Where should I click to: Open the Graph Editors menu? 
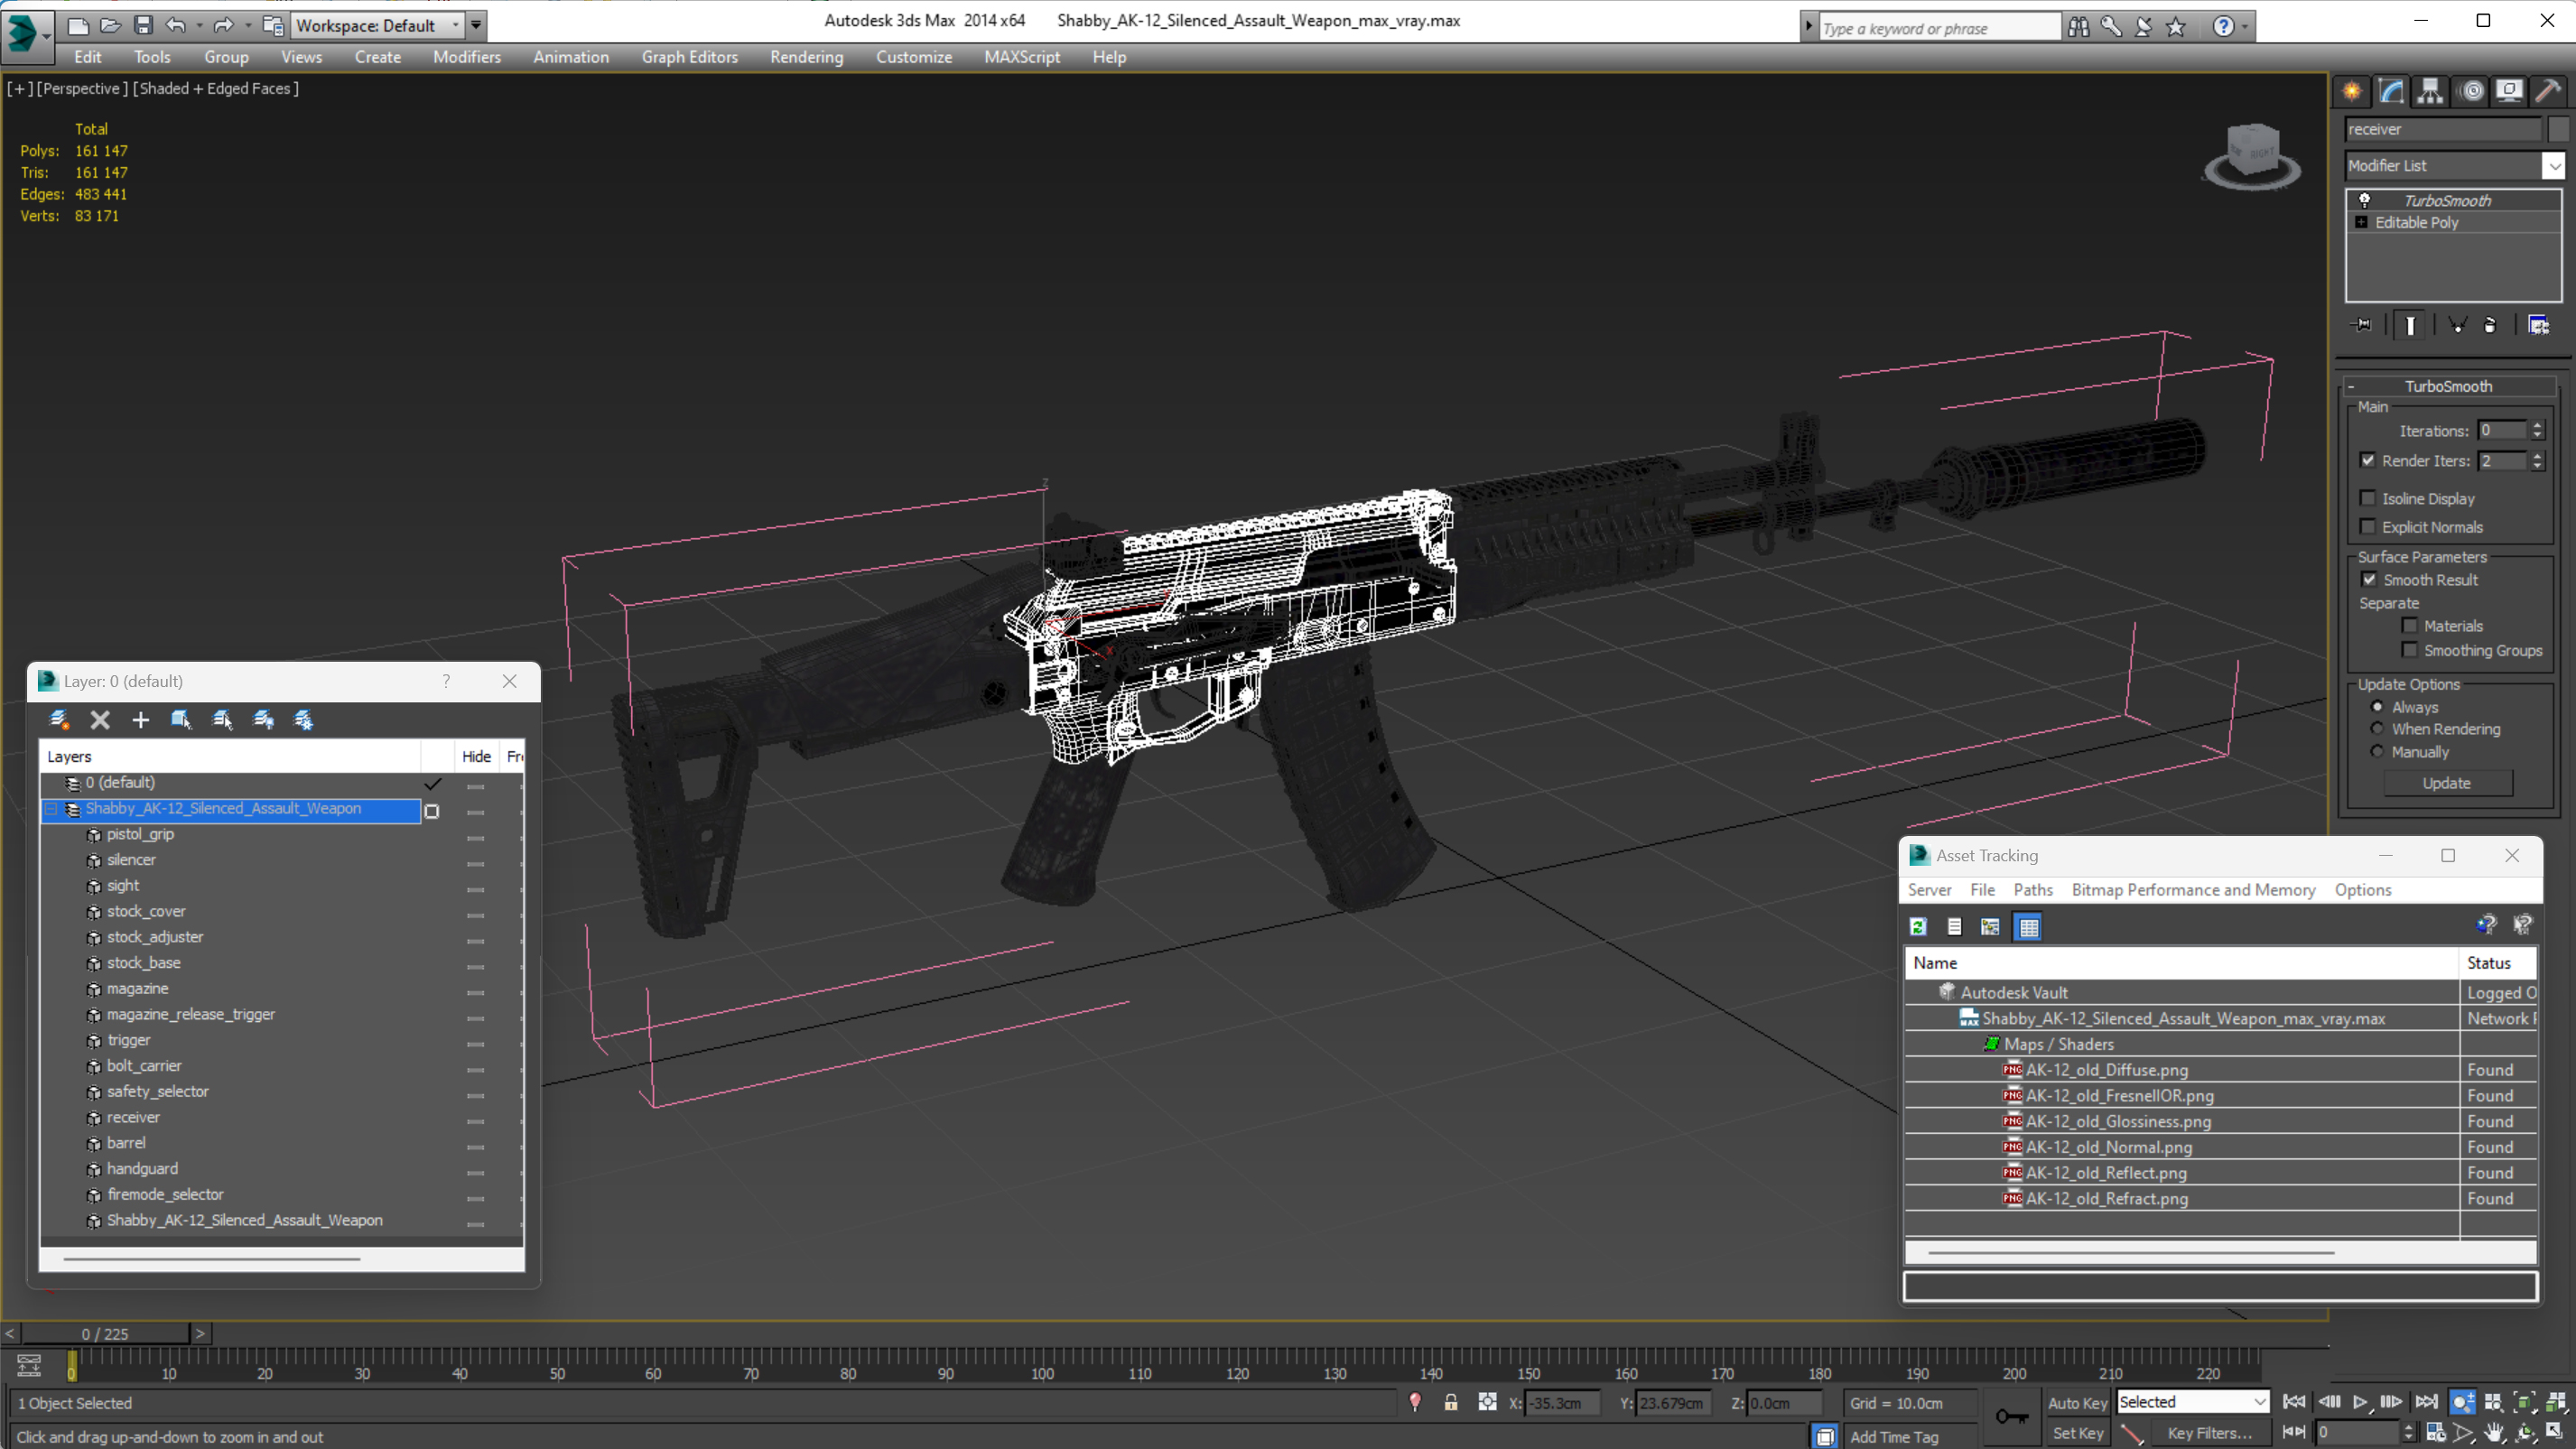[690, 57]
